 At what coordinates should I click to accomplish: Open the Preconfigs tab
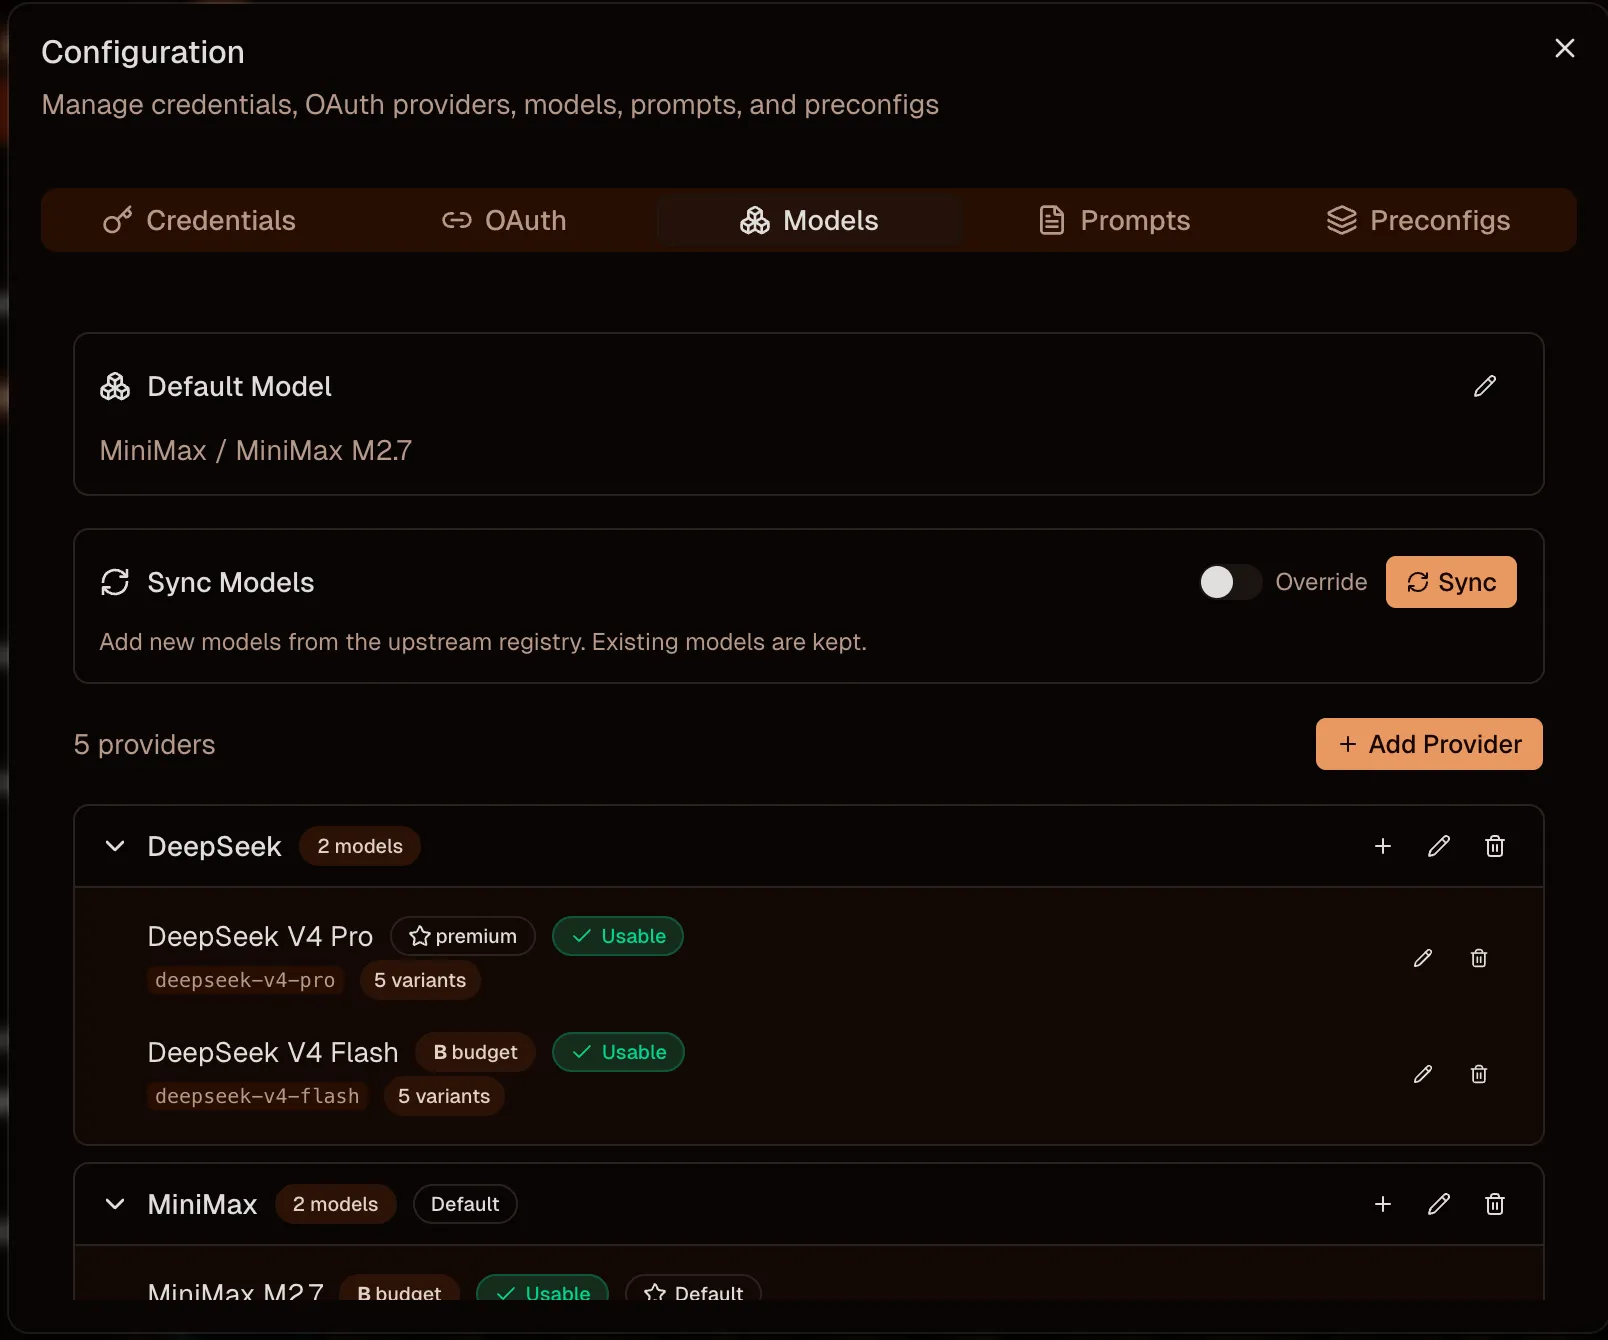tap(1418, 220)
